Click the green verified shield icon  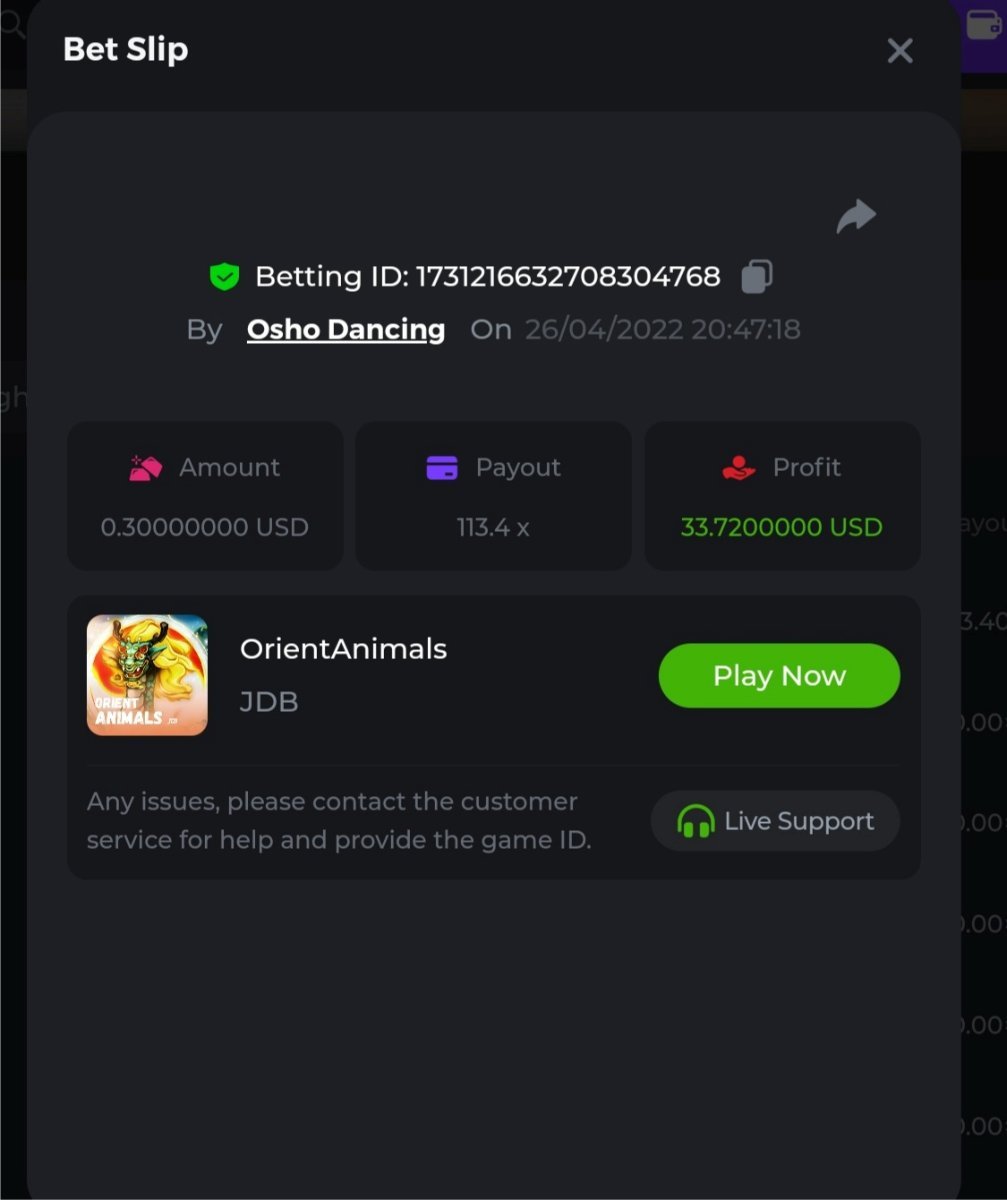[225, 277]
